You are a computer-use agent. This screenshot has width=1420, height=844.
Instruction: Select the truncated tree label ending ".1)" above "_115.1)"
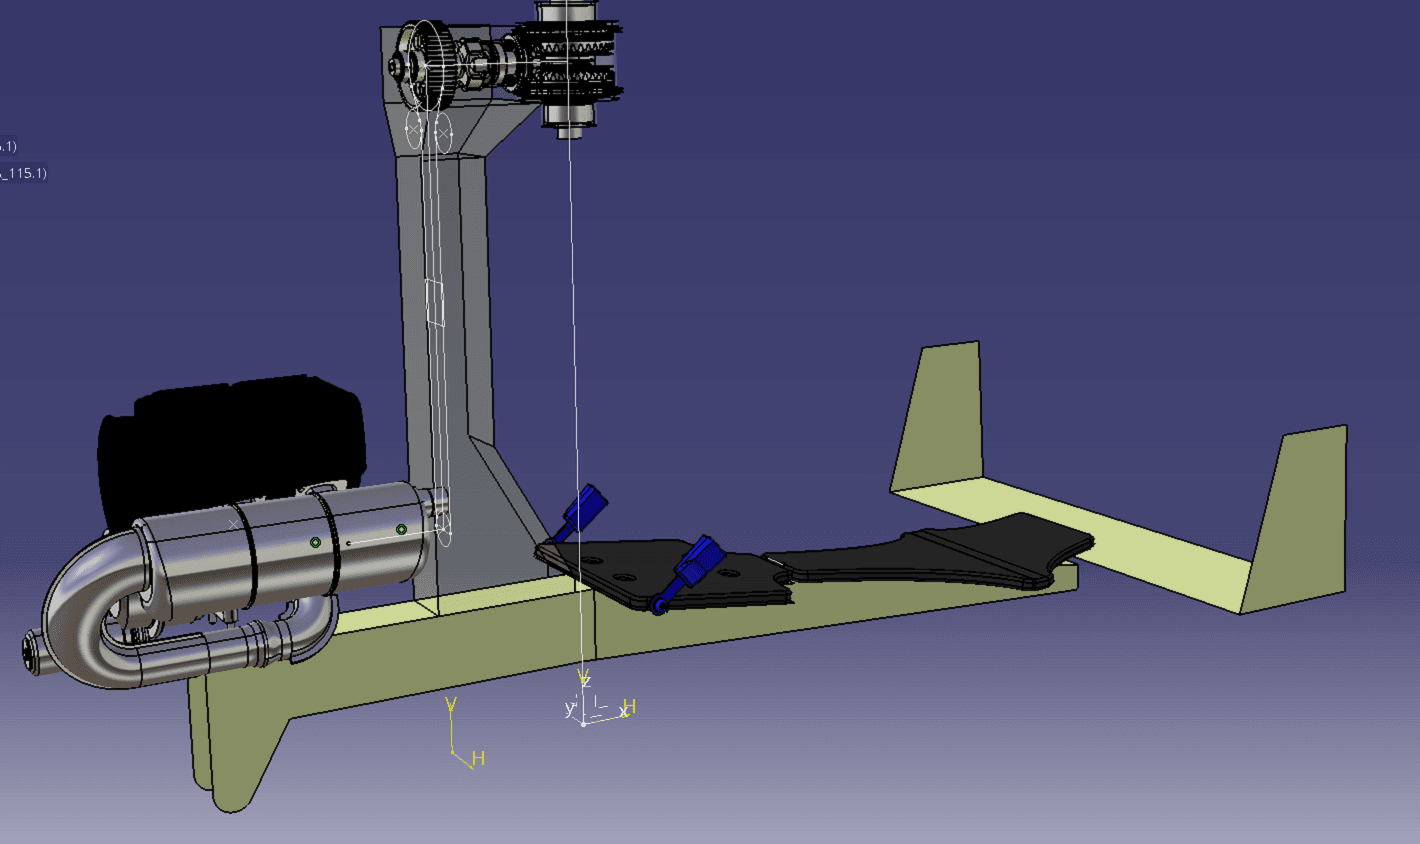tap(8, 146)
